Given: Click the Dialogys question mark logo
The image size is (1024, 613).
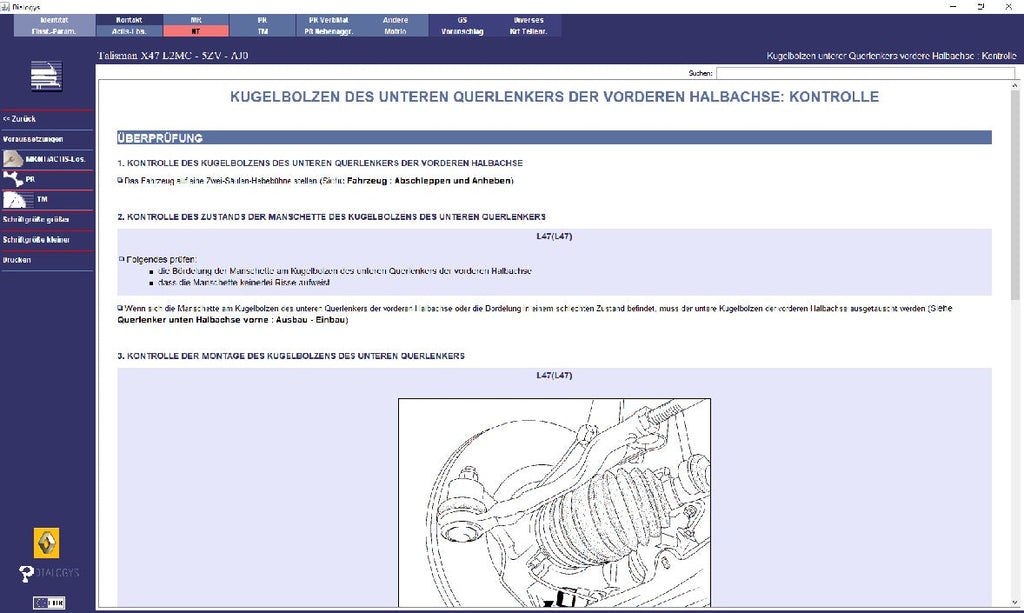Looking at the screenshot, I should [x=27, y=573].
